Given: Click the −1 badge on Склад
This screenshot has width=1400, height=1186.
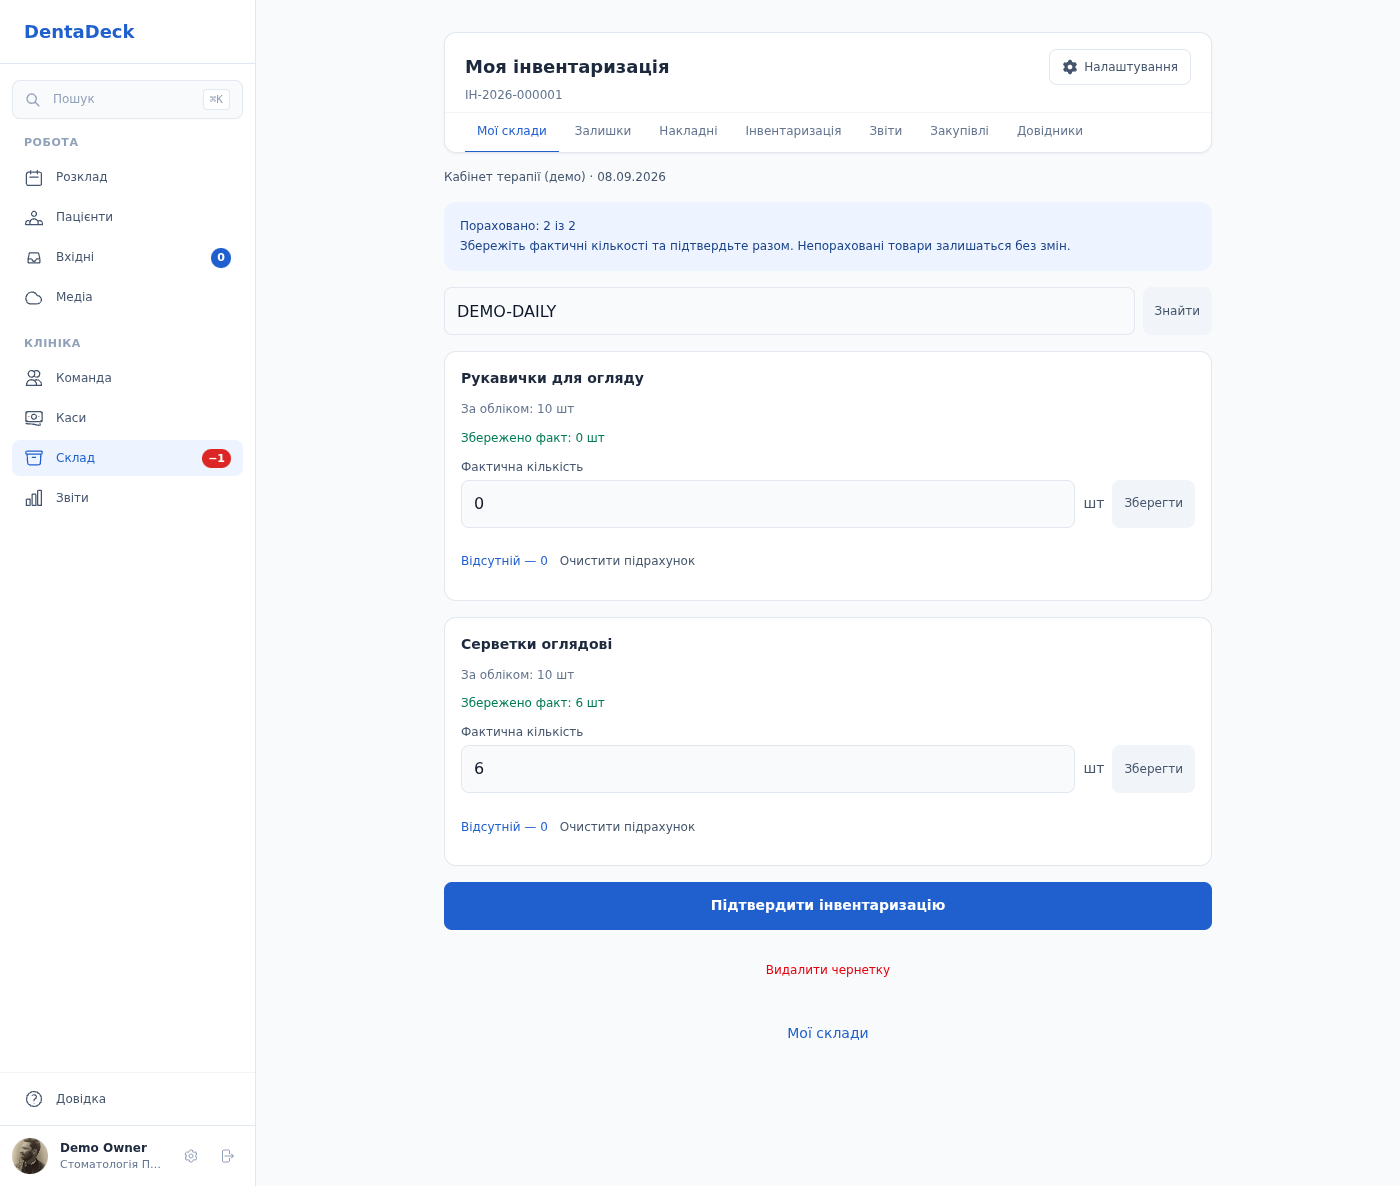Looking at the screenshot, I should coord(216,458).
